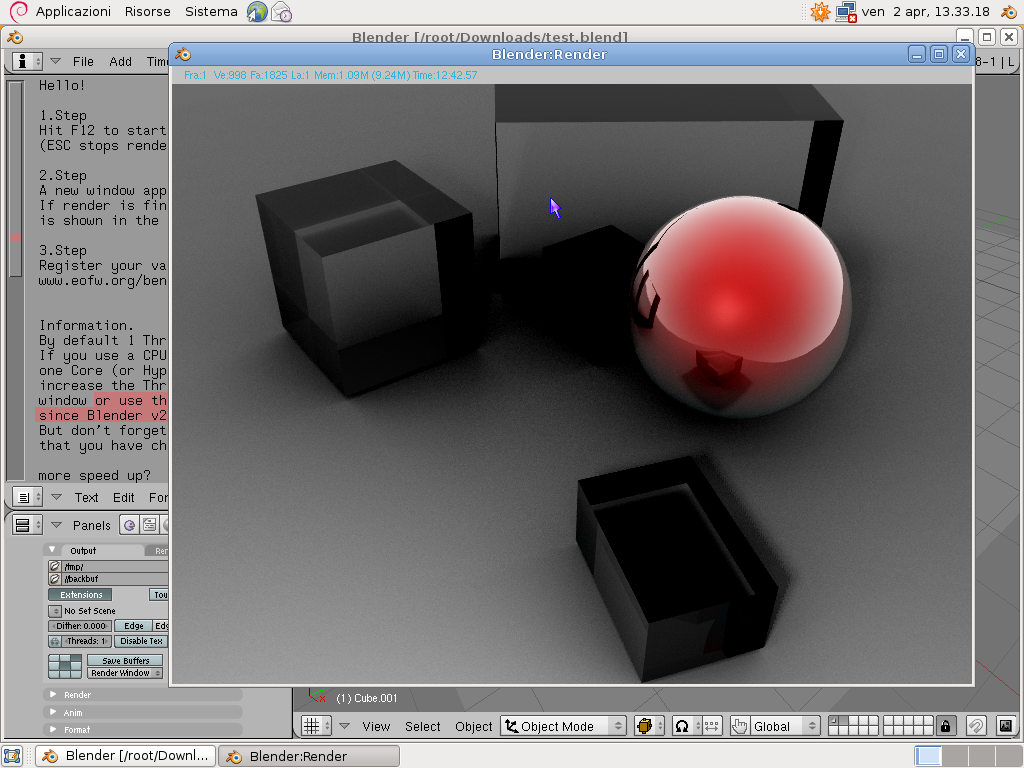Click the render parts border grid selector
Image resolution: width=1024 pixels, height=768 pixels.
65,667
